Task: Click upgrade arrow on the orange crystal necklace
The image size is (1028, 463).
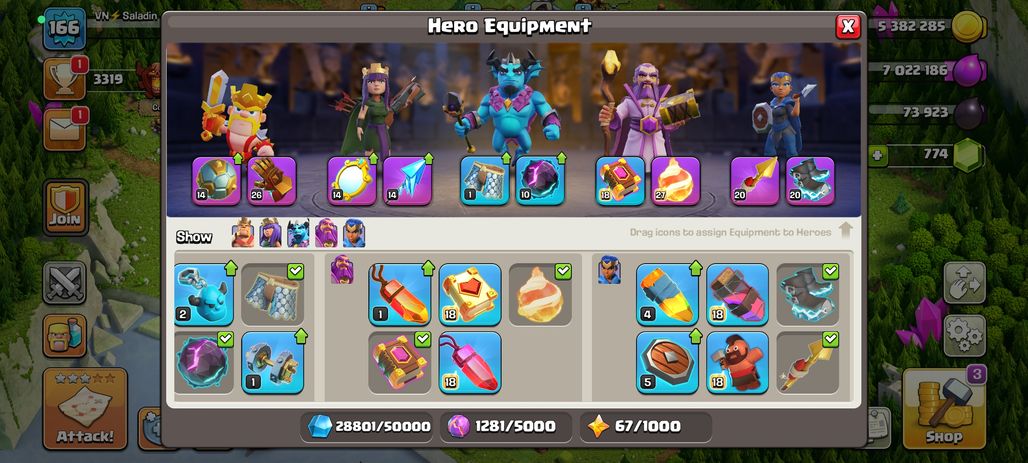Action: (x=428, y=268)
